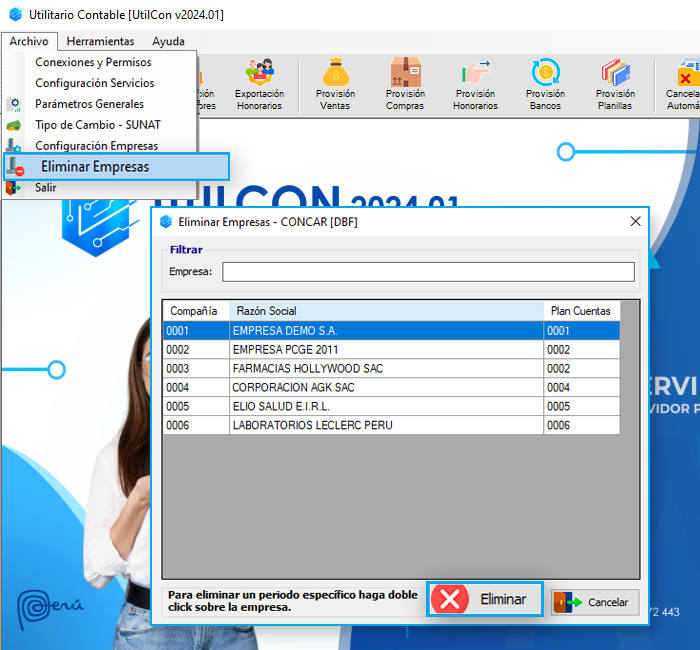700x650 pixels.
Task: Click the Eliminar button
Action: tap(485, 599)
